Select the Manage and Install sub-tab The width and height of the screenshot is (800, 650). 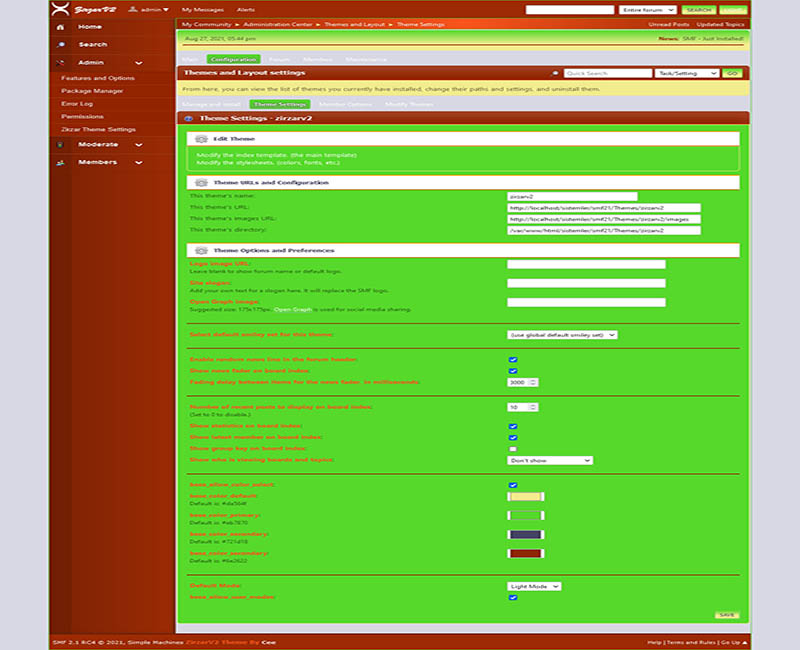pyautogui.click(x=211, y=104)
